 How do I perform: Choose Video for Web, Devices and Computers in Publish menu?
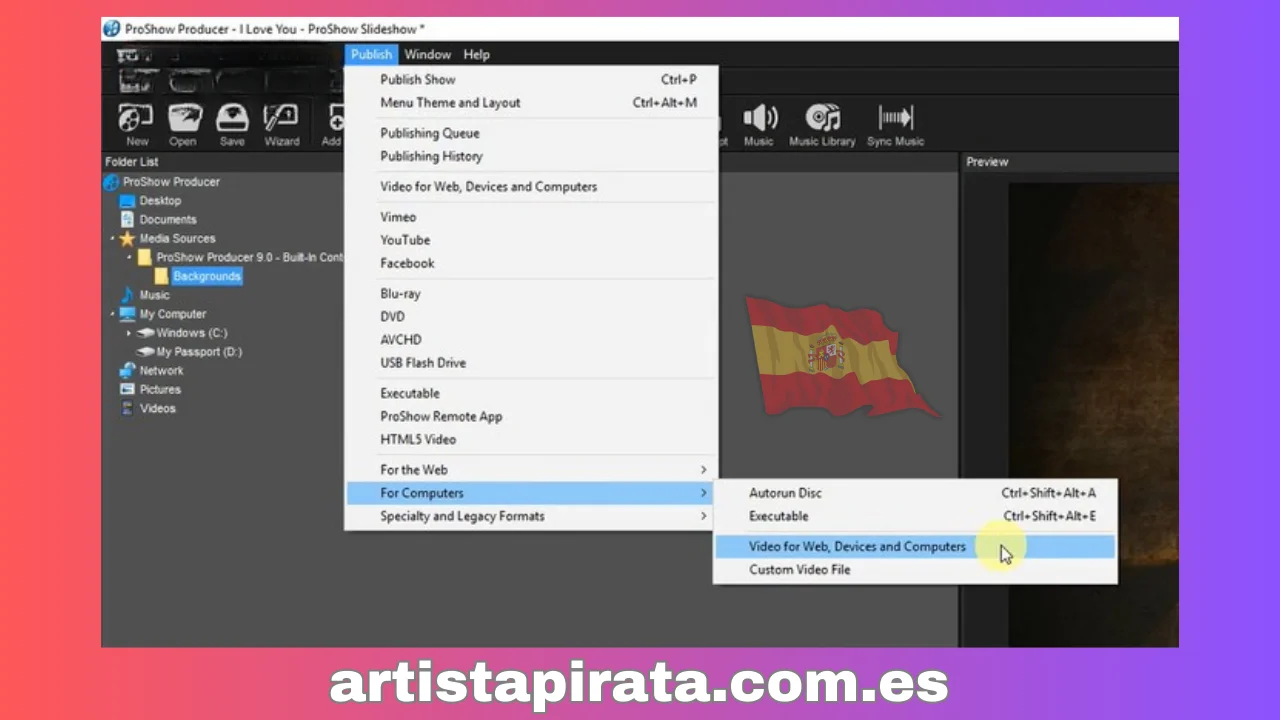click(531, 187)
